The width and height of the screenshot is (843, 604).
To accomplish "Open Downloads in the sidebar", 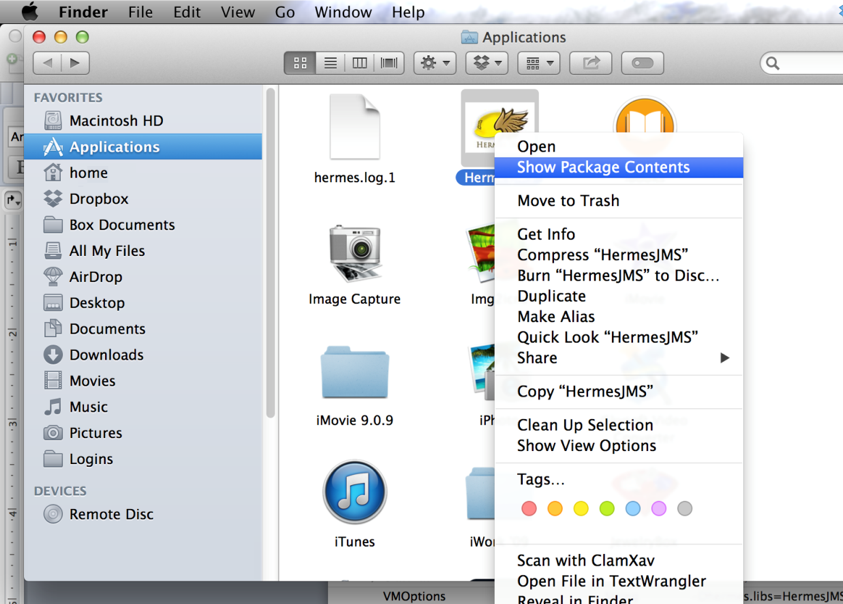I will pos(106,355).
